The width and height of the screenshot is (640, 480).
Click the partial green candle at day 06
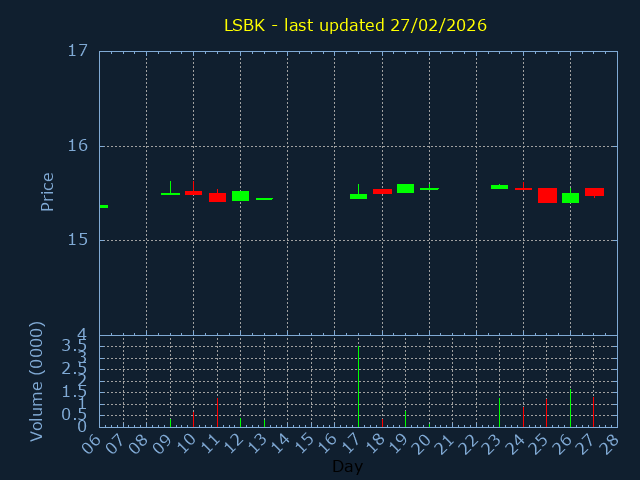pos(104,207)
